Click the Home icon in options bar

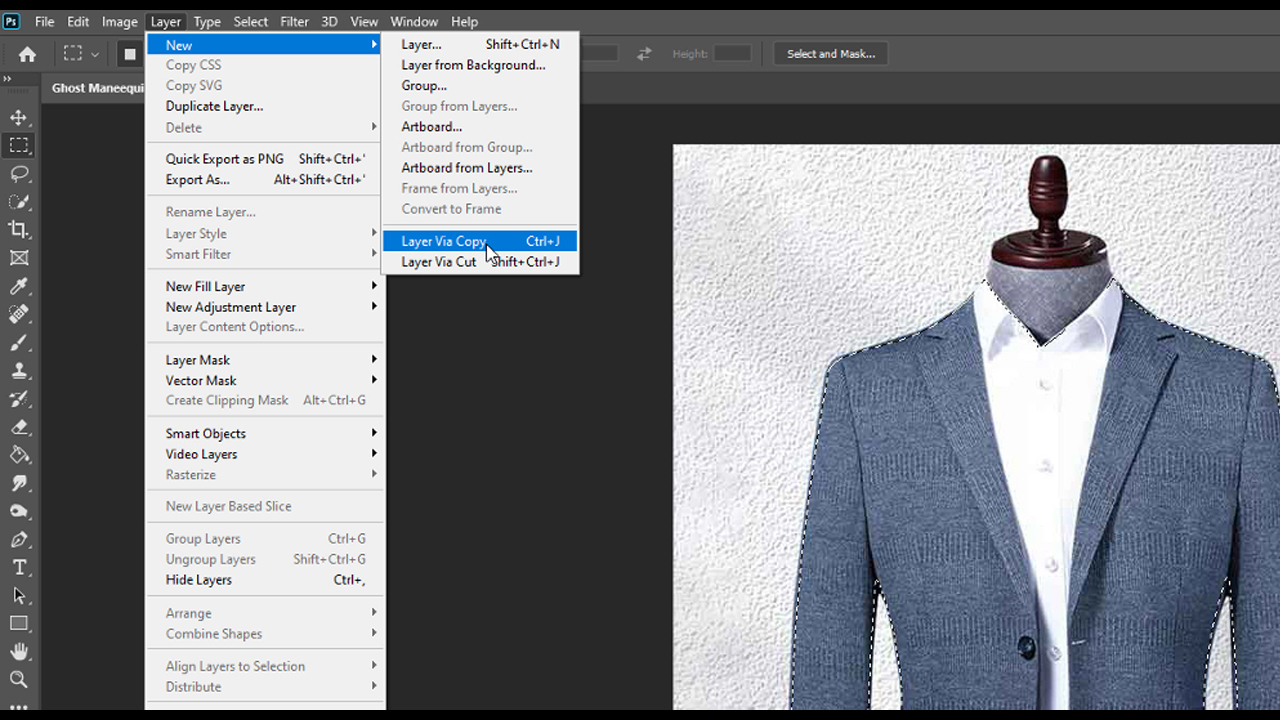tap(27, 54)
